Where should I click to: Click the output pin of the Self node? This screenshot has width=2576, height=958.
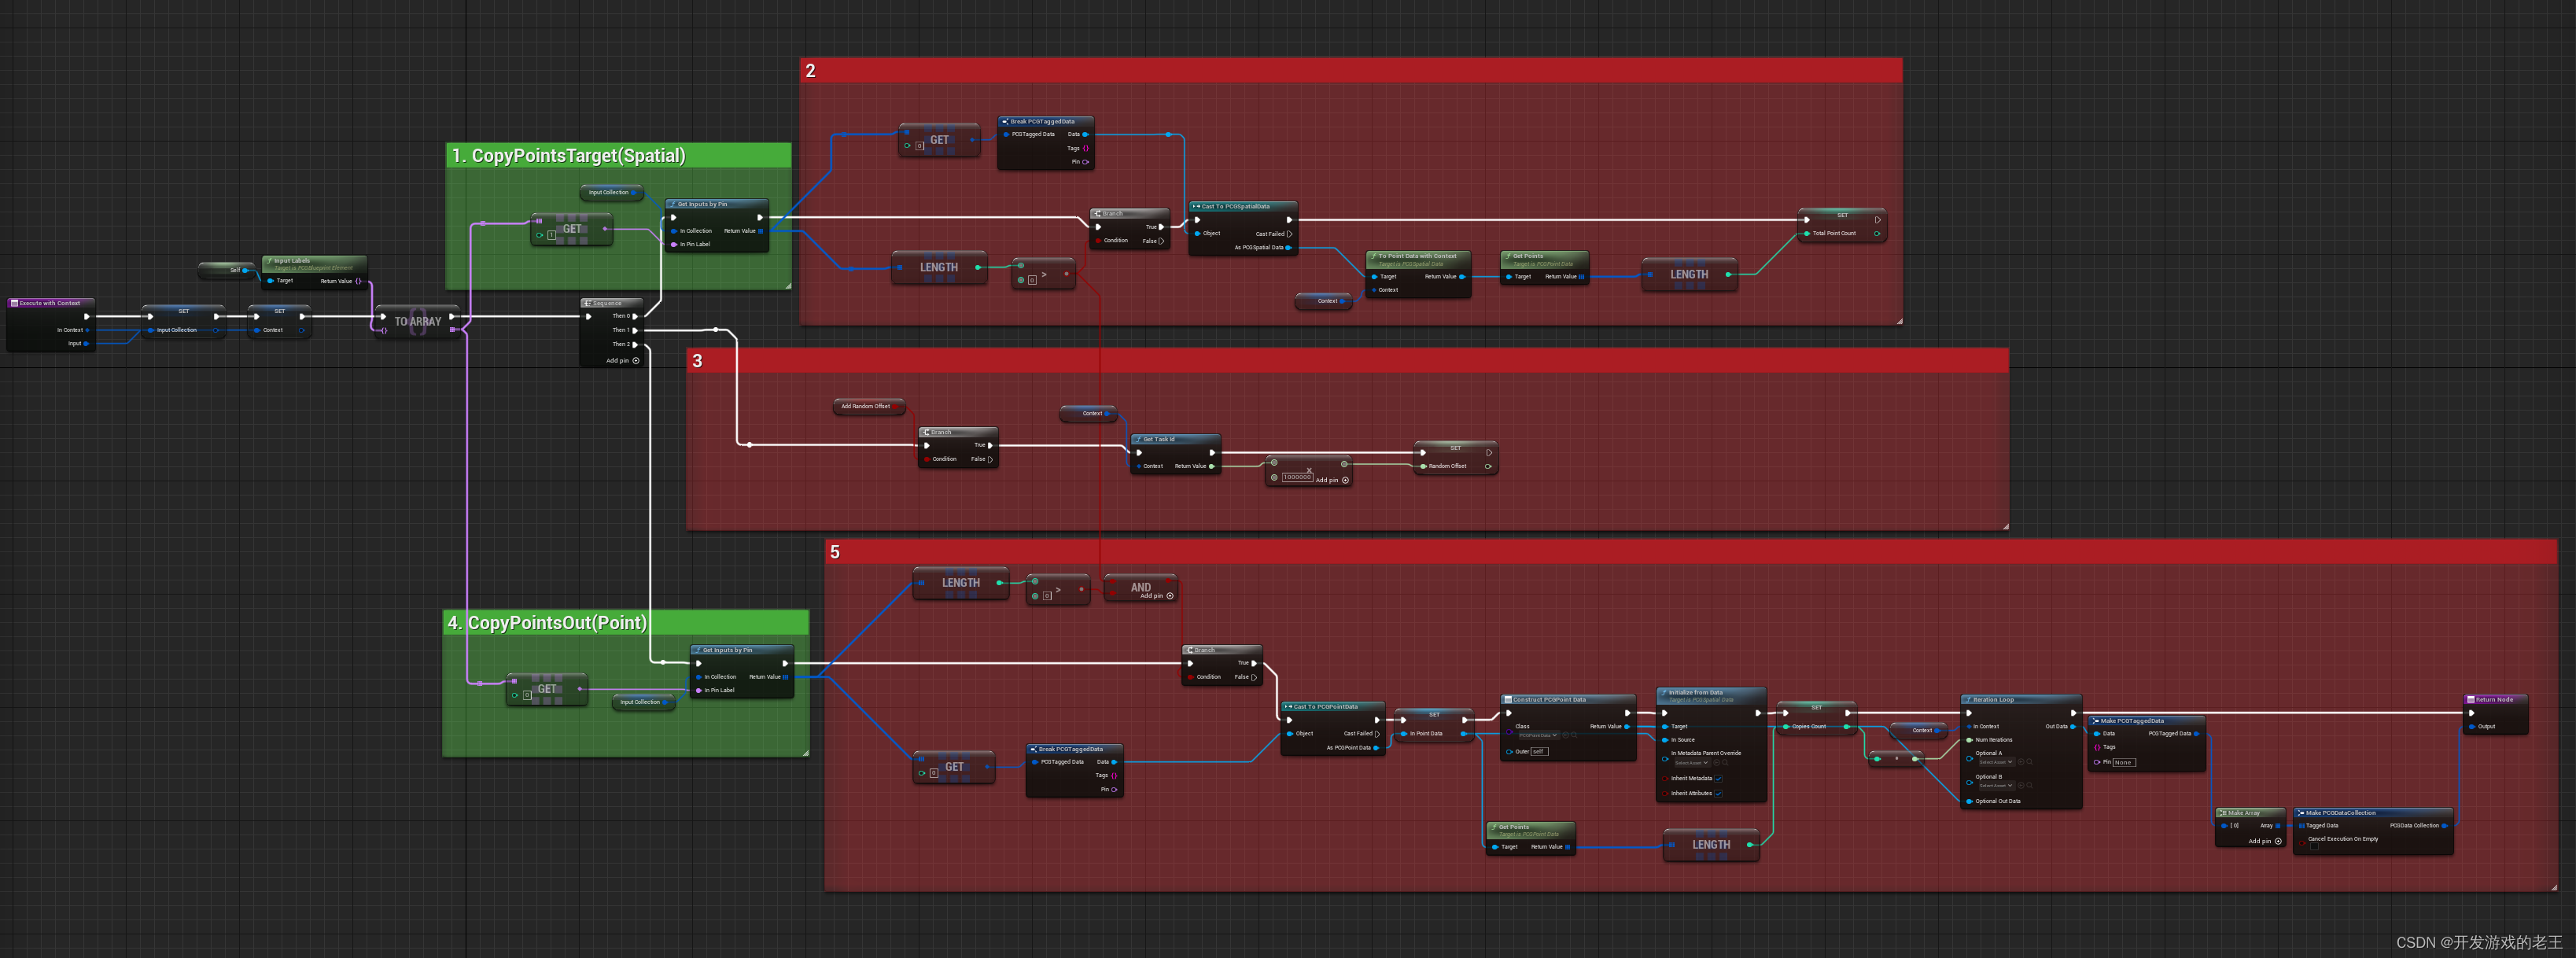245,270
